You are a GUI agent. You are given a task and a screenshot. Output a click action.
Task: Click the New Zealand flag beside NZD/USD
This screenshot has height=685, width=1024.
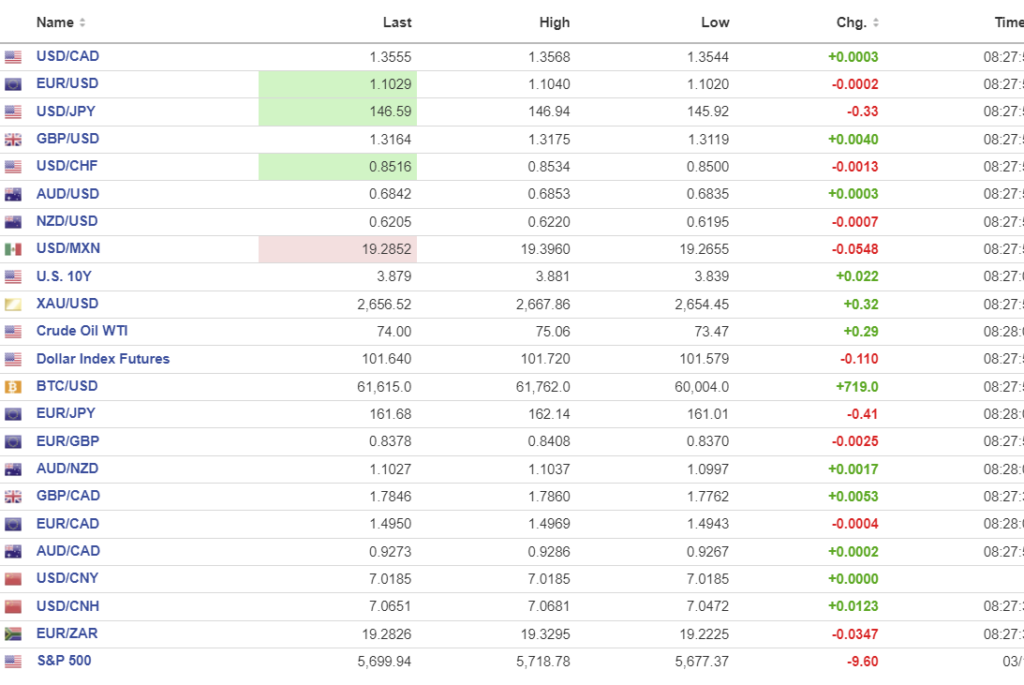coord(13,222)
